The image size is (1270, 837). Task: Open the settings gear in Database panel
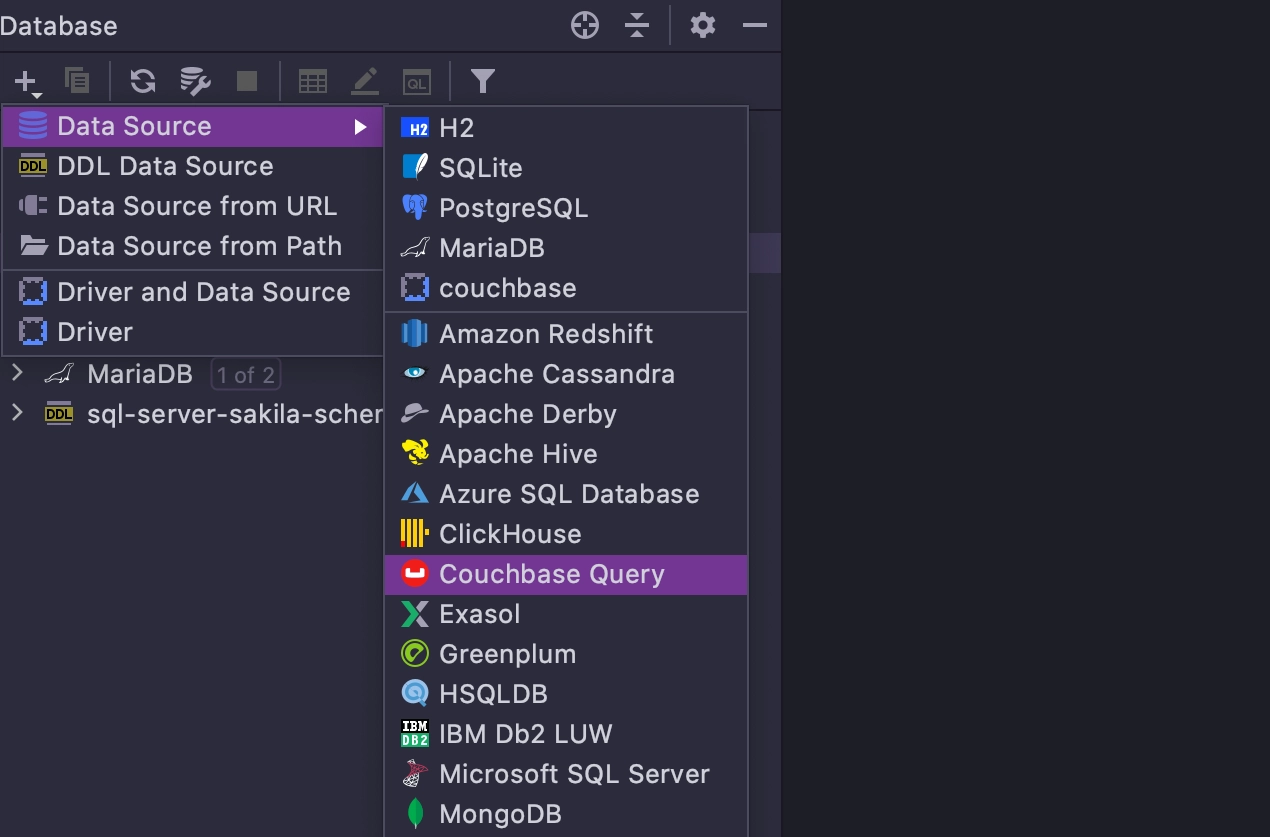click(703, 26)
